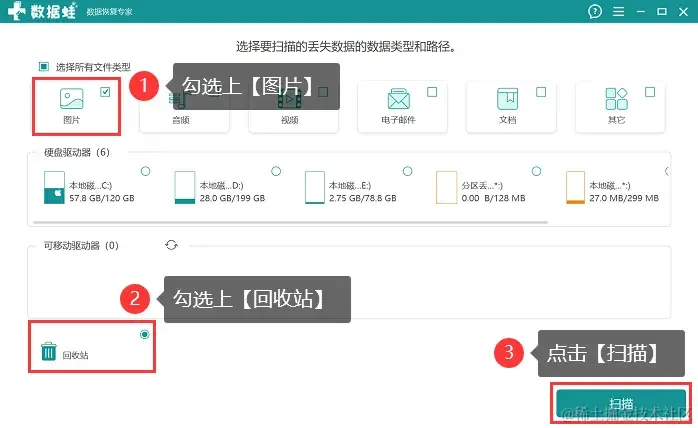Click the 电子邮件 label
698x428 pixels.
pyautogui.click(x=398, y=120)
